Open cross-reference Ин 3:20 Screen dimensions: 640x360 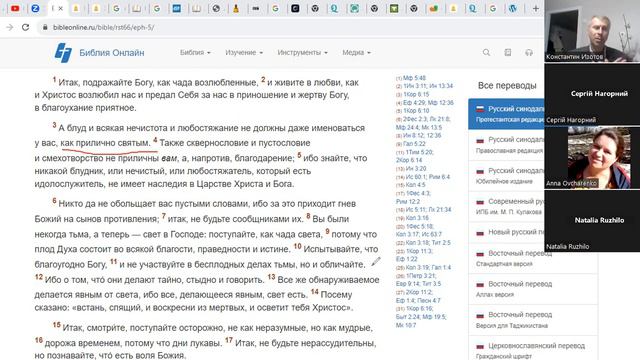(x=416, y=168)
